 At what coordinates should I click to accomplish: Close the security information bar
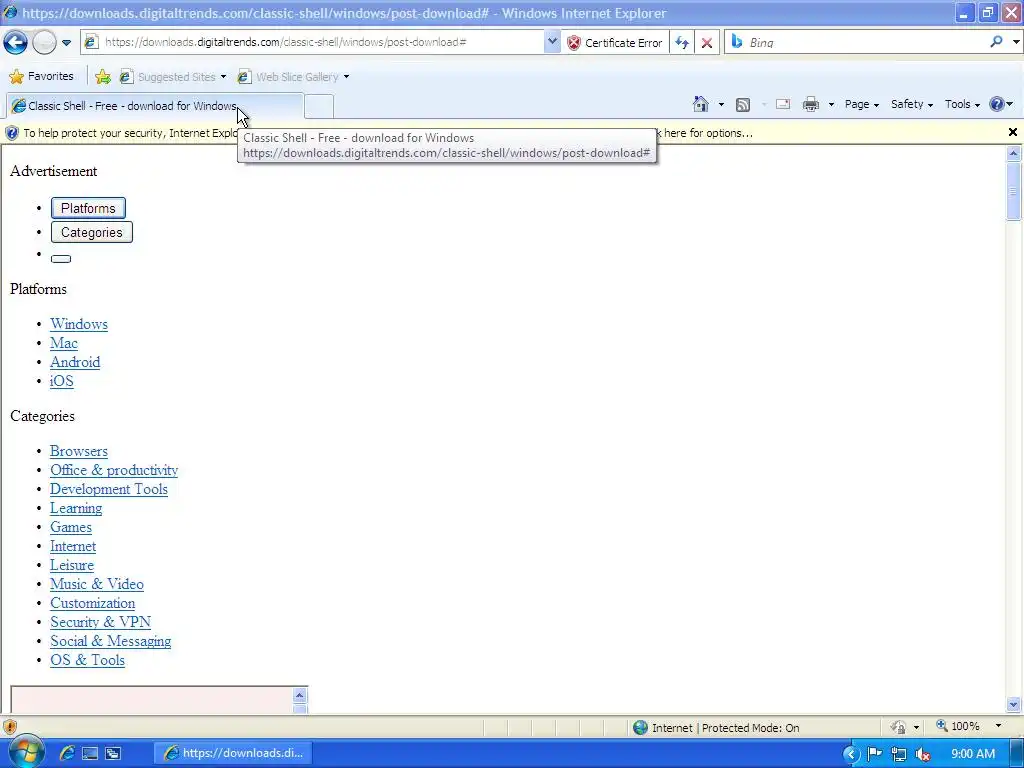(1013, 133)
